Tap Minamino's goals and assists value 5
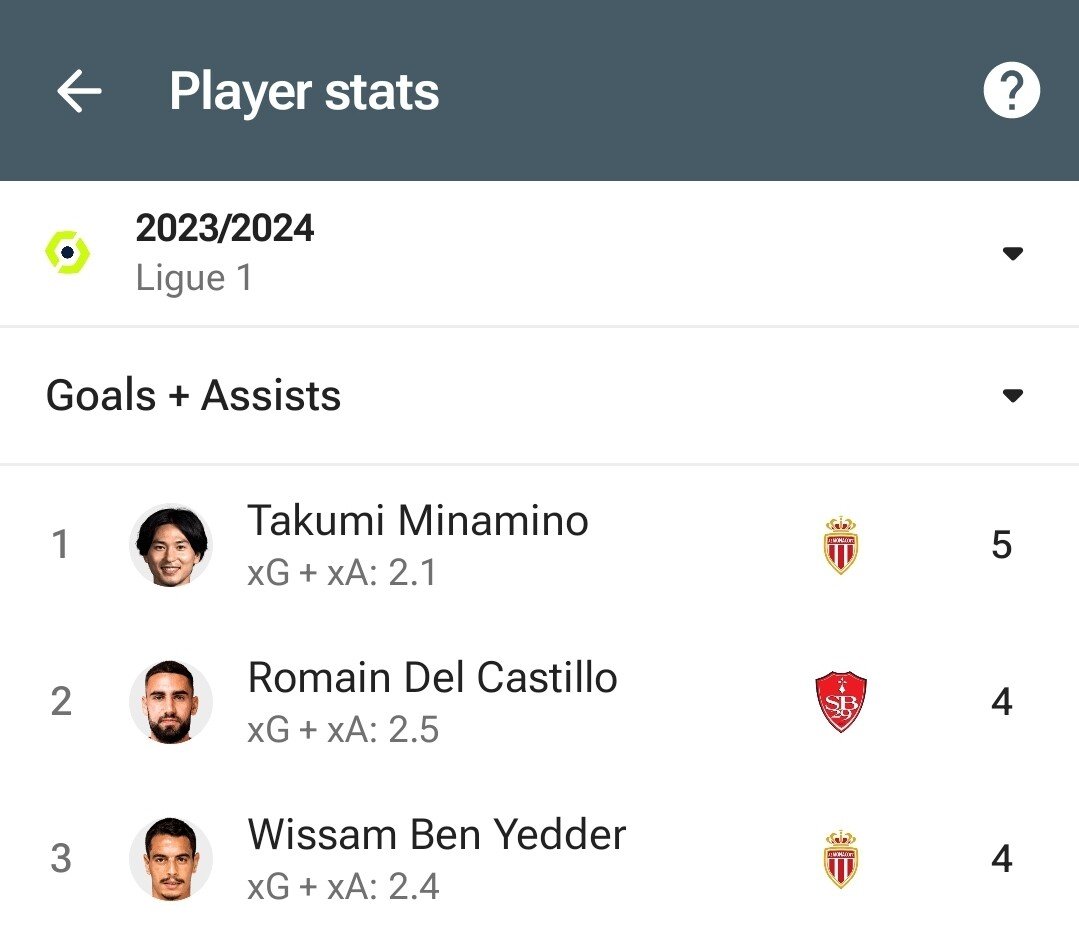The width and height of the screenshot is (1079, 926). coord(1001,545)
